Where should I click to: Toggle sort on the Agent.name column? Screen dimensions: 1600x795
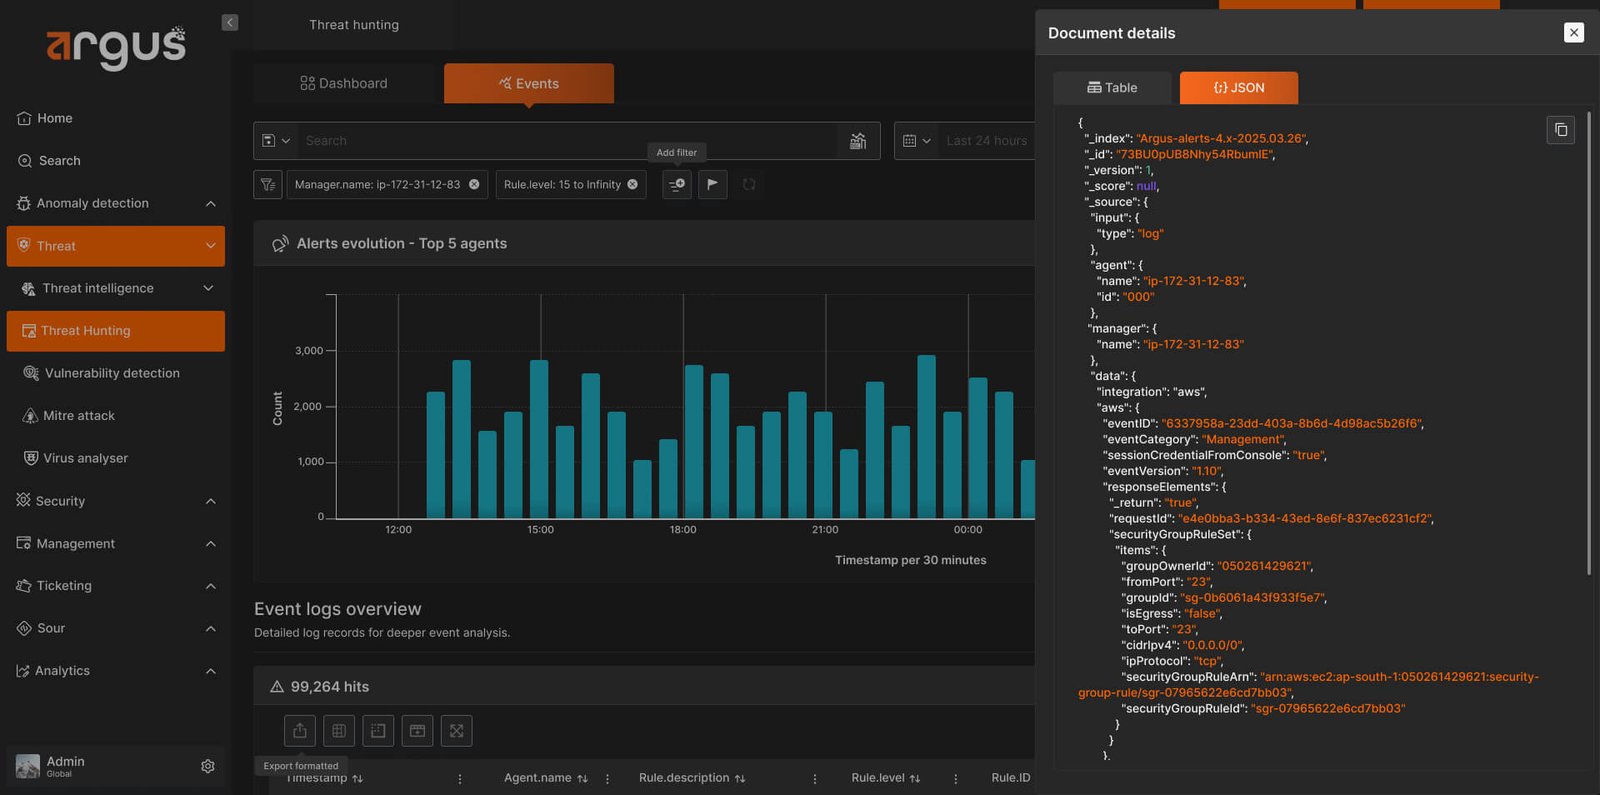pyautogui.click(x=582, y=778)
